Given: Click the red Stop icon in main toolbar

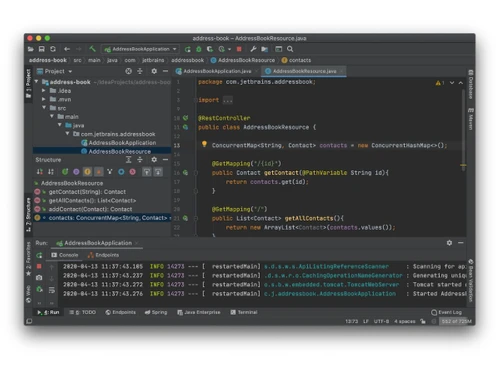Looking at the screenshot, I should [239, 49].
